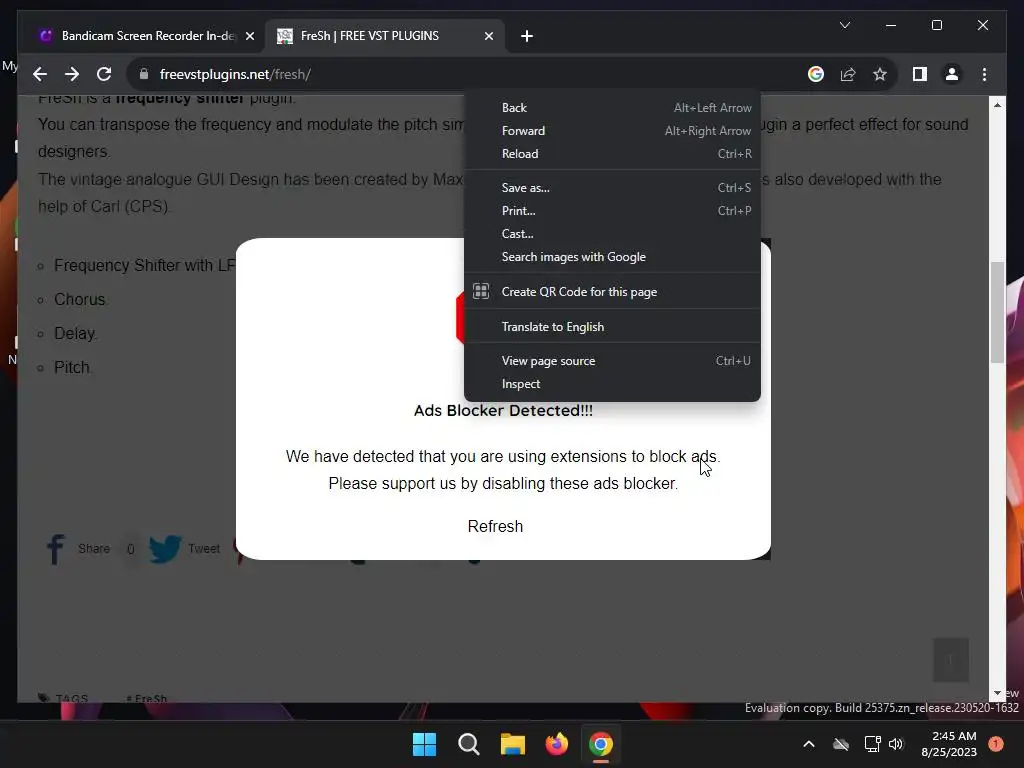
Task: Click the padlock site info icon
Action: [144, 74]
